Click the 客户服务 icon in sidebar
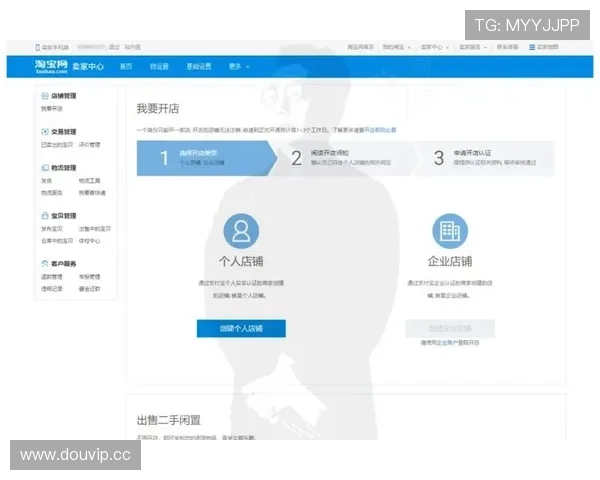The height and width of the screenshot is (480, 600). (x=45, y=263)
